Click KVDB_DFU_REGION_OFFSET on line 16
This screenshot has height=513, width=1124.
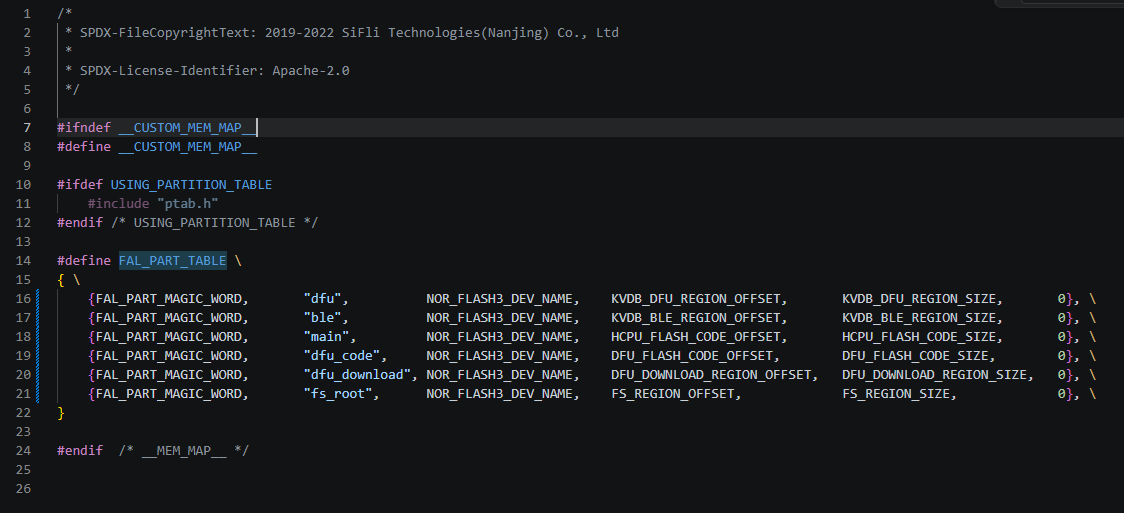click(699, 299)
